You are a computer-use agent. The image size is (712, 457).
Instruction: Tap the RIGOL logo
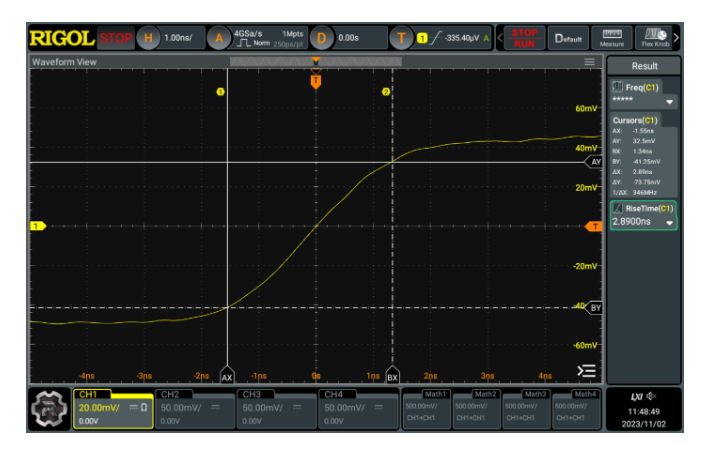[x=62, y=38]
